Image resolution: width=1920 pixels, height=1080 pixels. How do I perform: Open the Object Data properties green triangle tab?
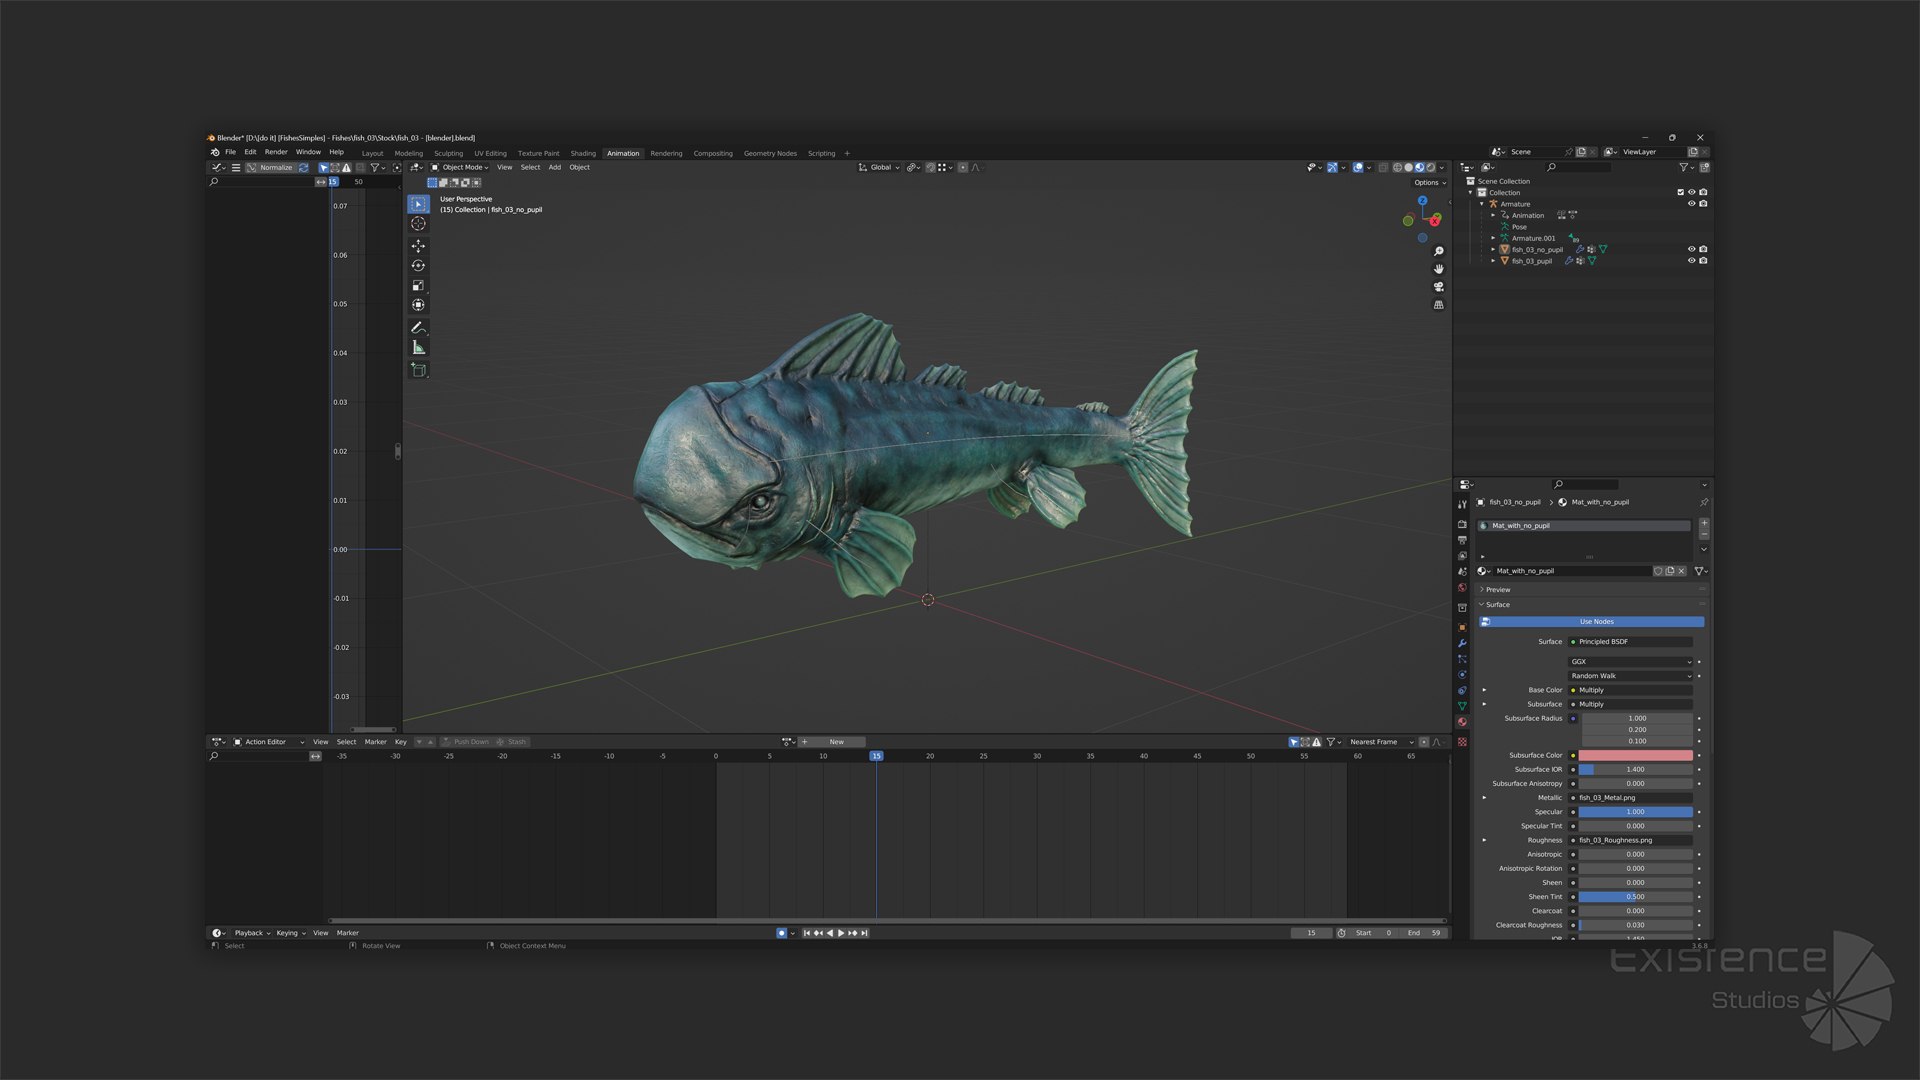pos(1462,706)
